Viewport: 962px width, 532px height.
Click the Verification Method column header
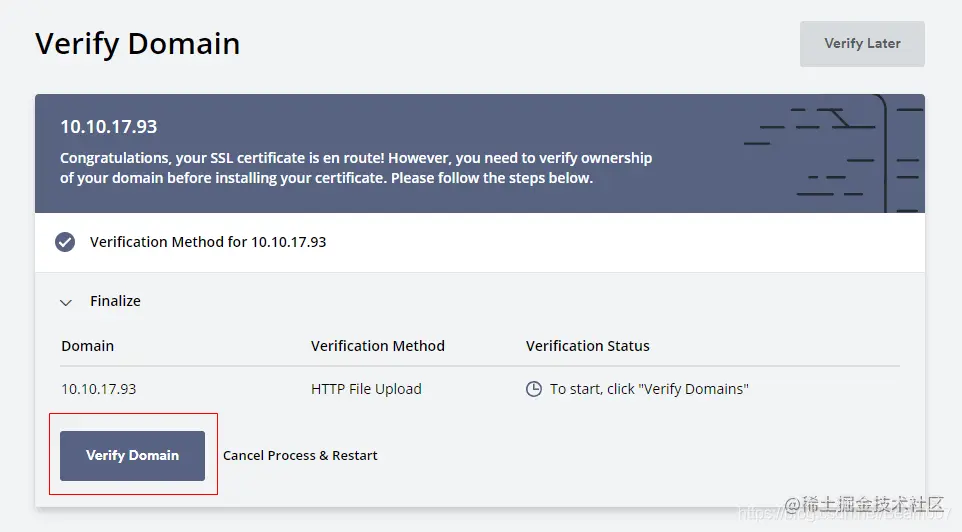tap(377, 346)
